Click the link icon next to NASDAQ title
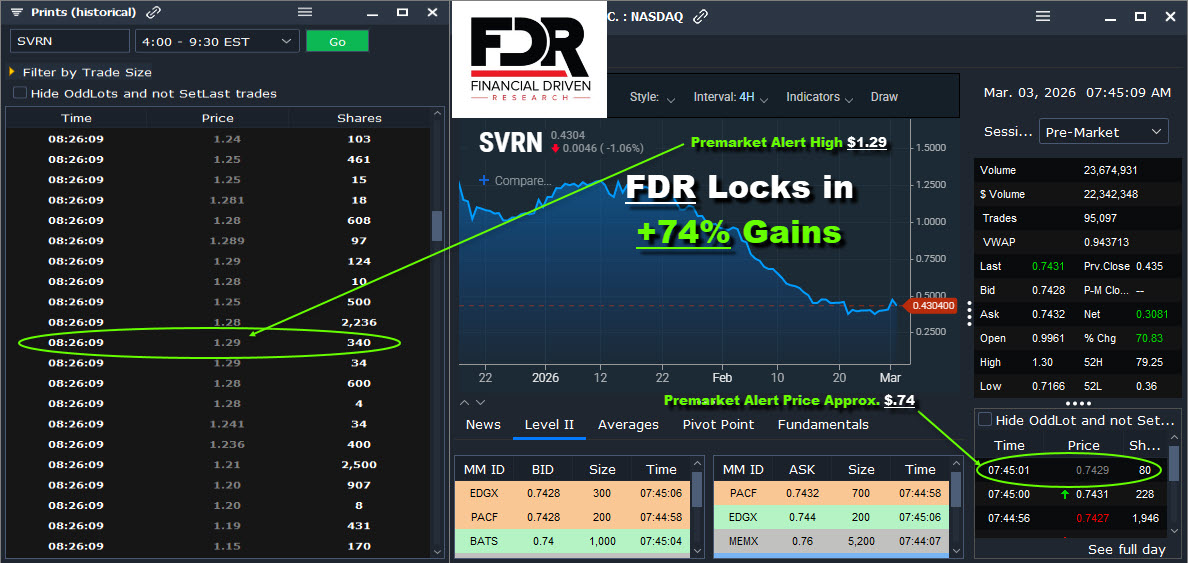 [x=701, y=16]
